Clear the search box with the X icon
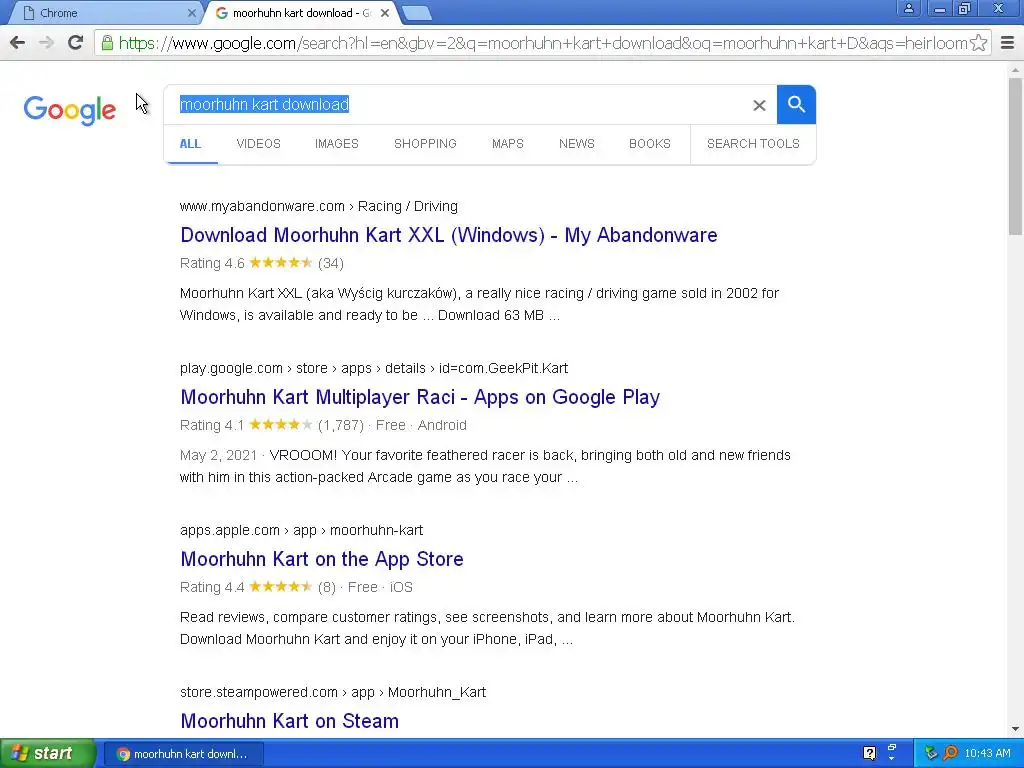The image size is (1024, 768). pyautogui.click(x=759, y=105)
